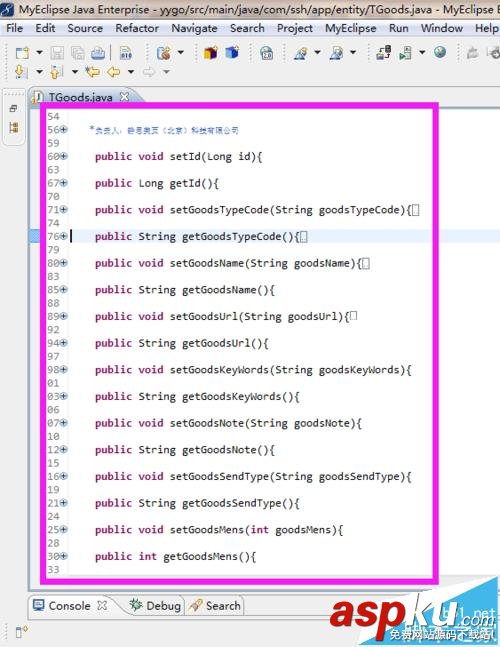
Task: Click the 2.0 badge toolbar icon
Action: (x=267, y=53)
